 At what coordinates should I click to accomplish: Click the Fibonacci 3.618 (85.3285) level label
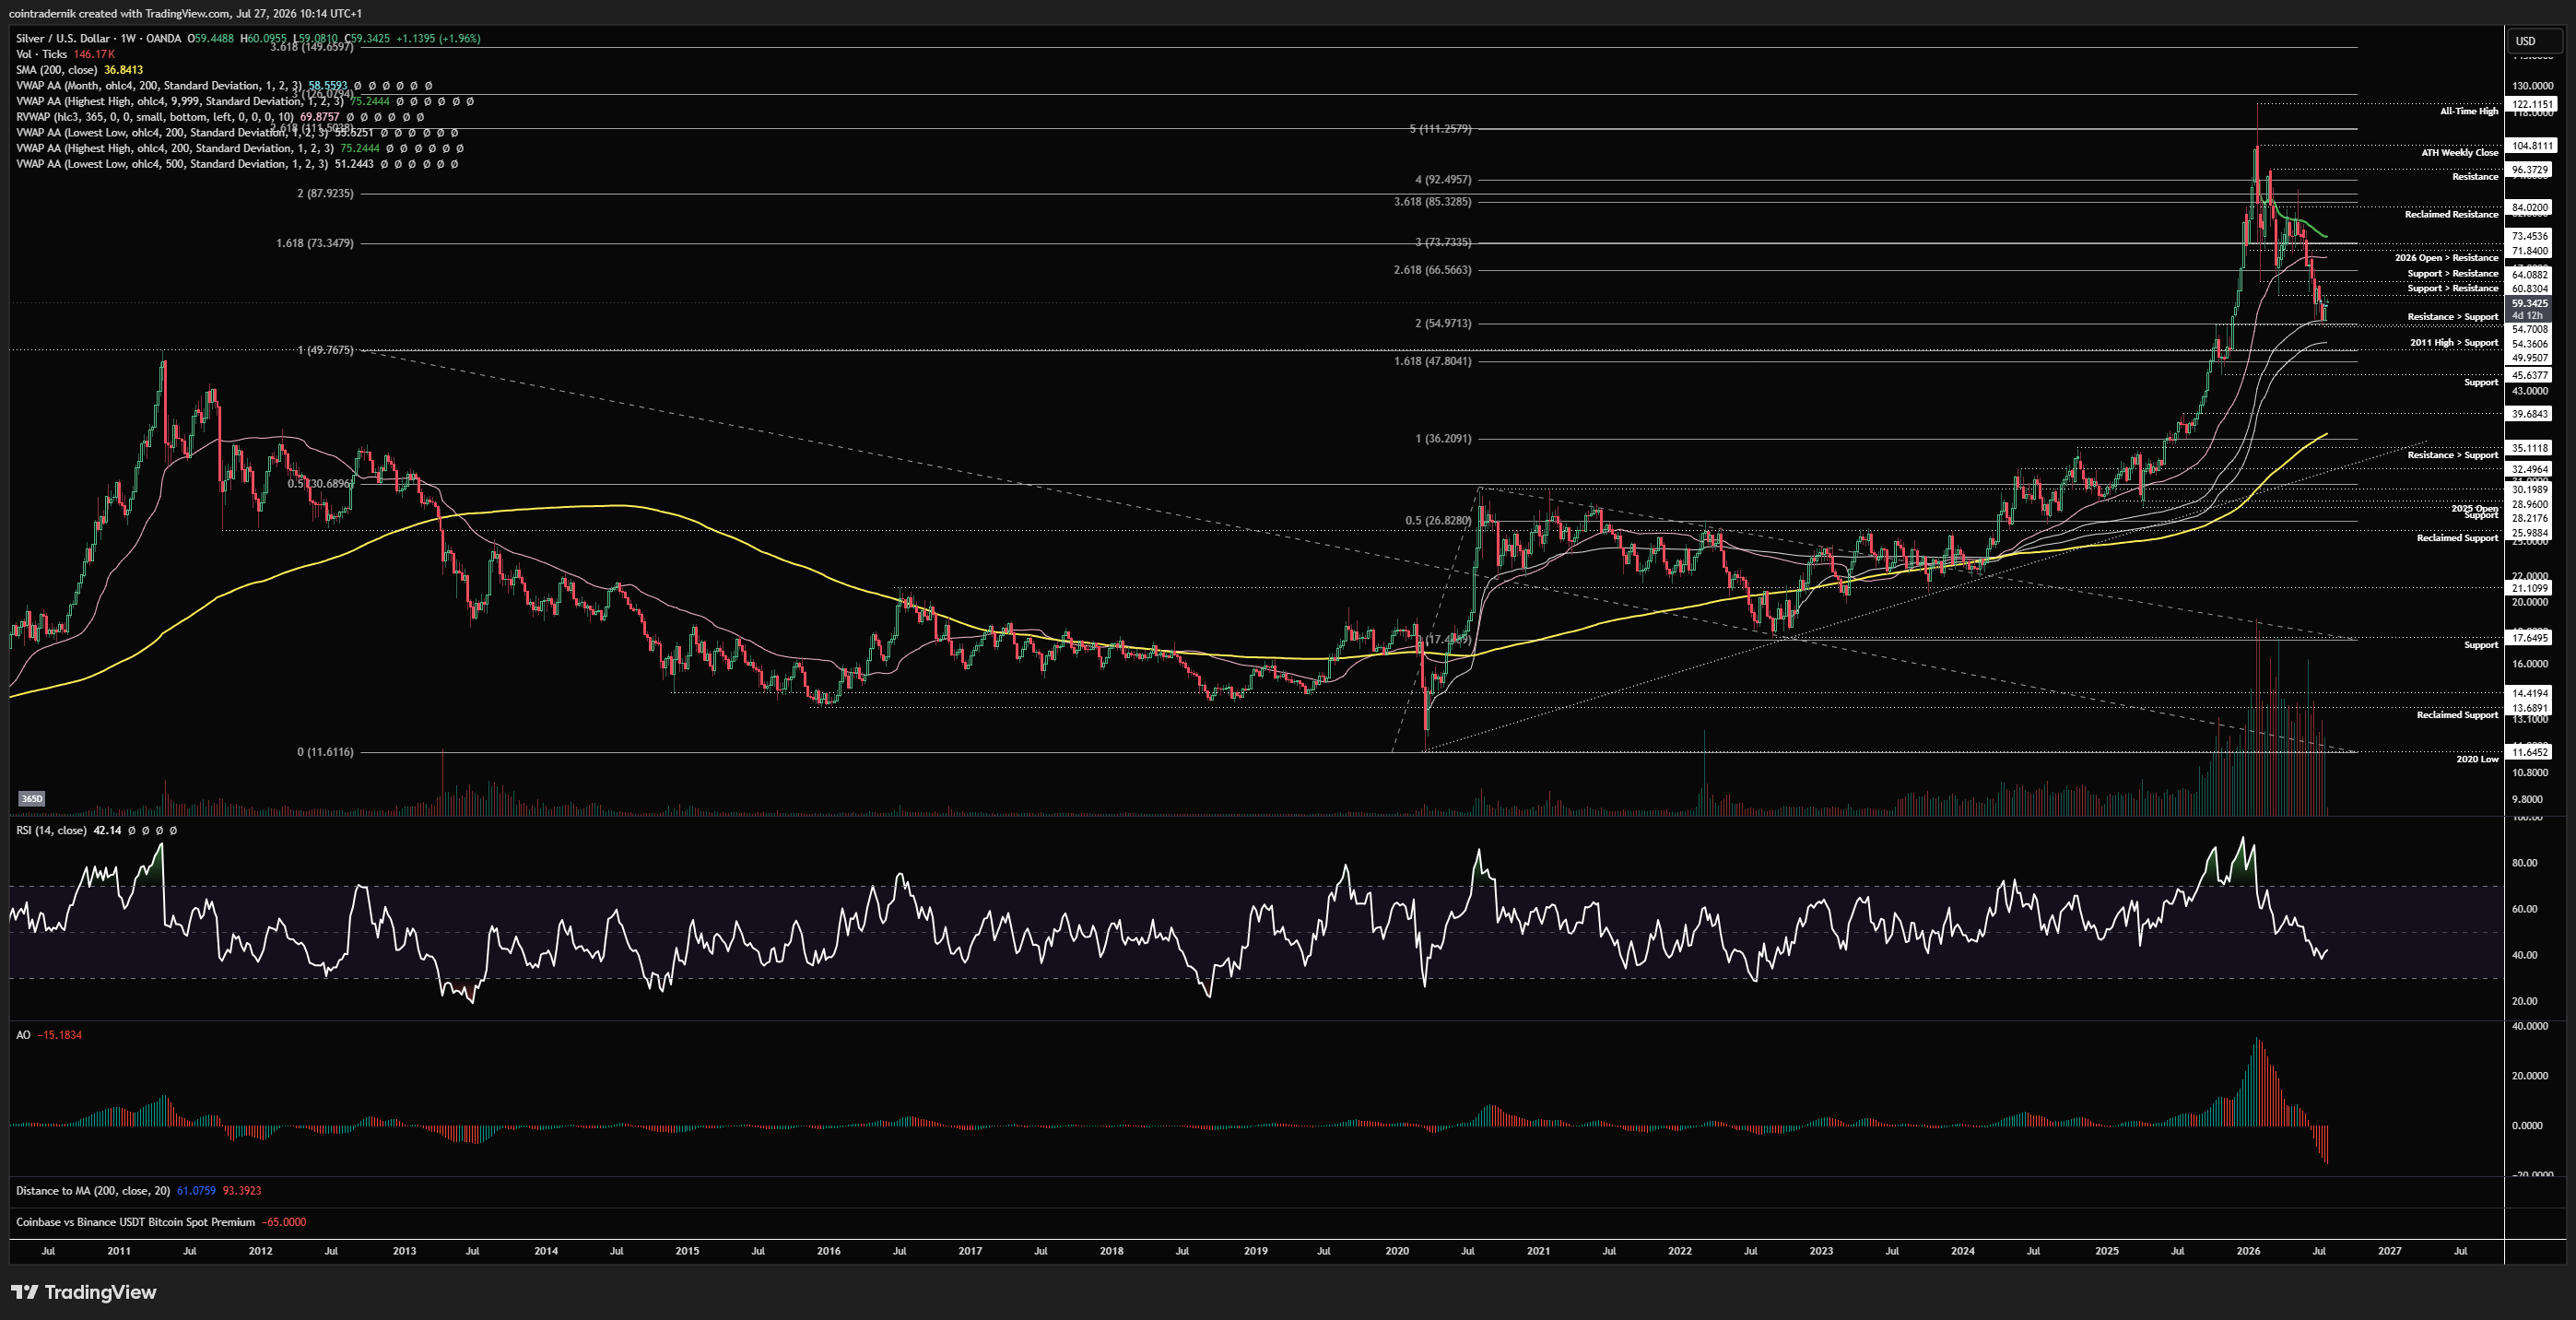(1433, 202)
